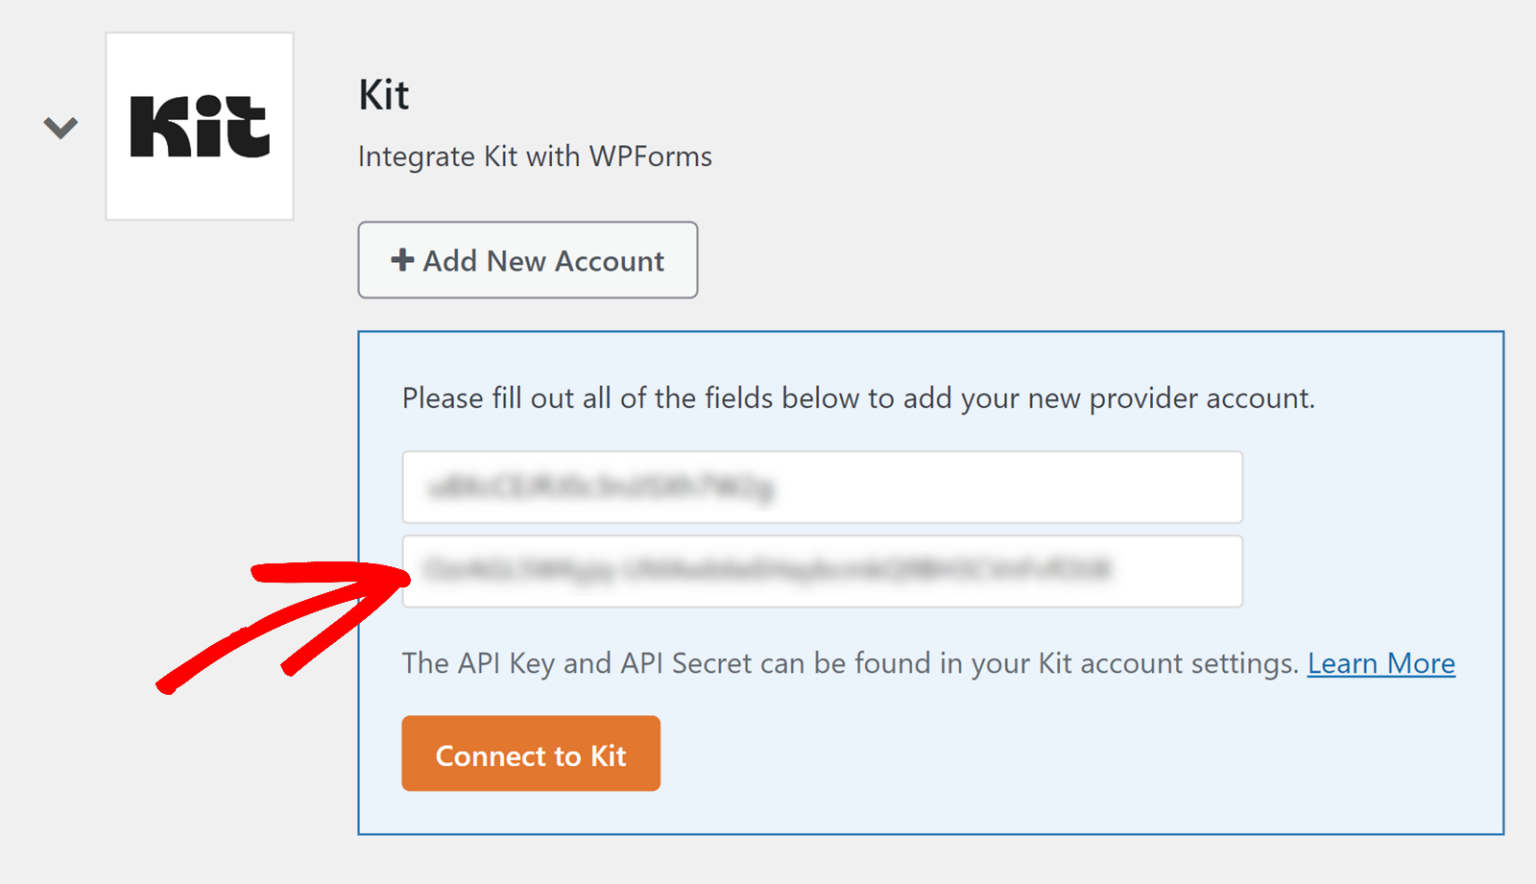Click the fill out all fields instruction text
The width and height of the screenshot is (1536, 884).
[x=858, y=397]
